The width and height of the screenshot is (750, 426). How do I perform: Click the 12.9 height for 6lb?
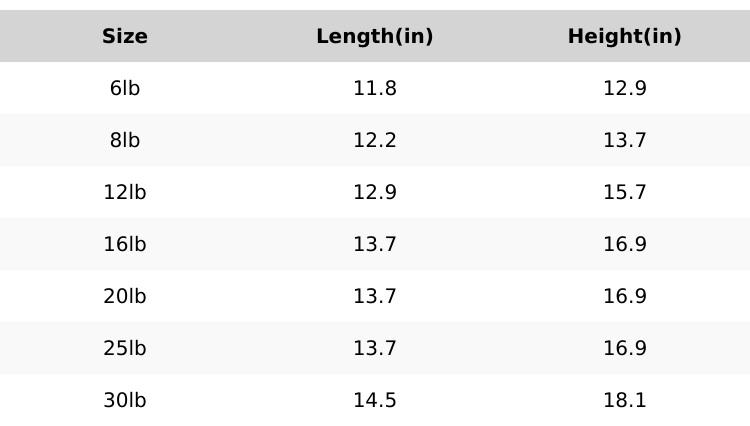coord(625,89)
